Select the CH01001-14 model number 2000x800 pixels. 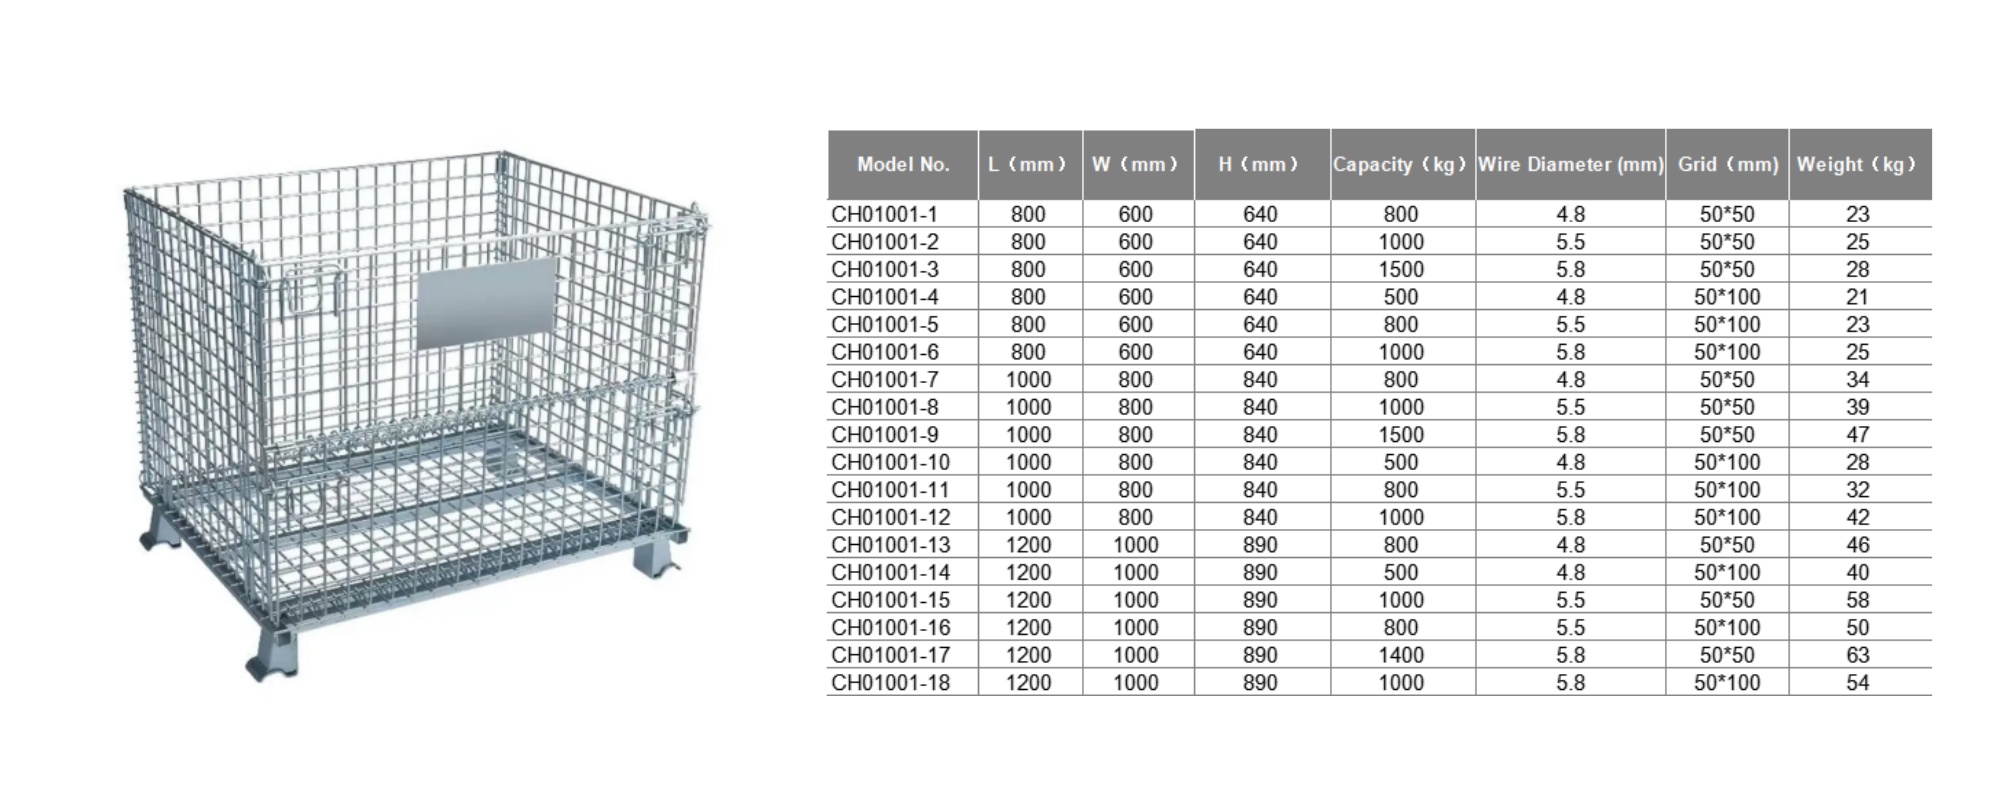pos(890,572)
